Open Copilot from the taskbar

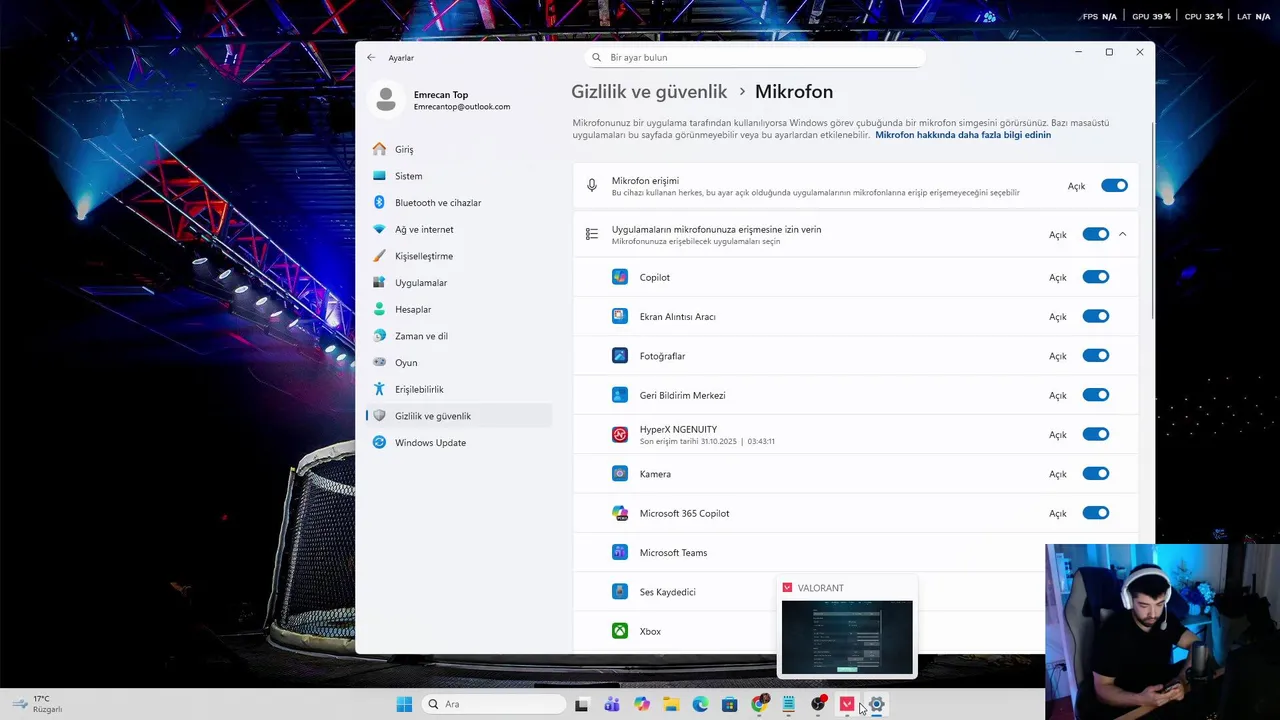pyautogui.click(x=641, y=704)
